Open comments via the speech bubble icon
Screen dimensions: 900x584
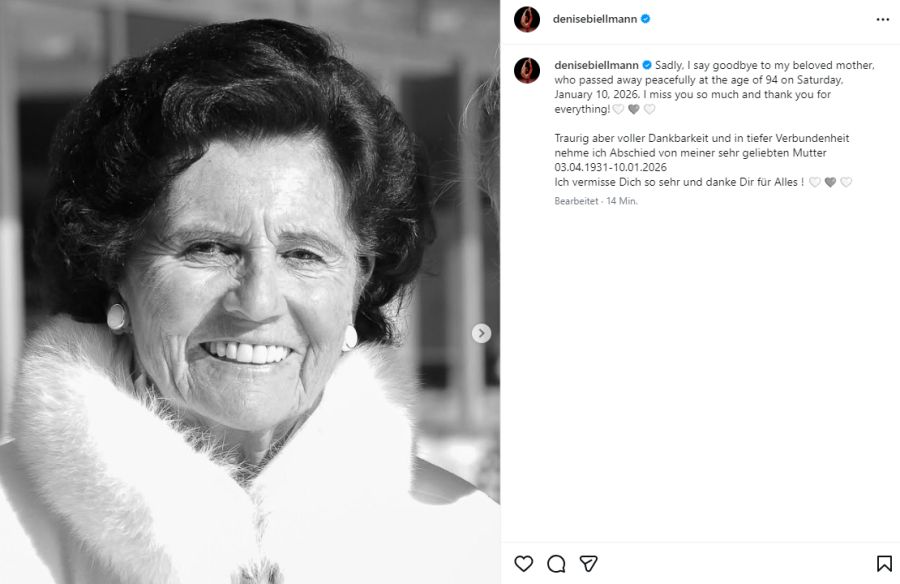tap(556, 563)
